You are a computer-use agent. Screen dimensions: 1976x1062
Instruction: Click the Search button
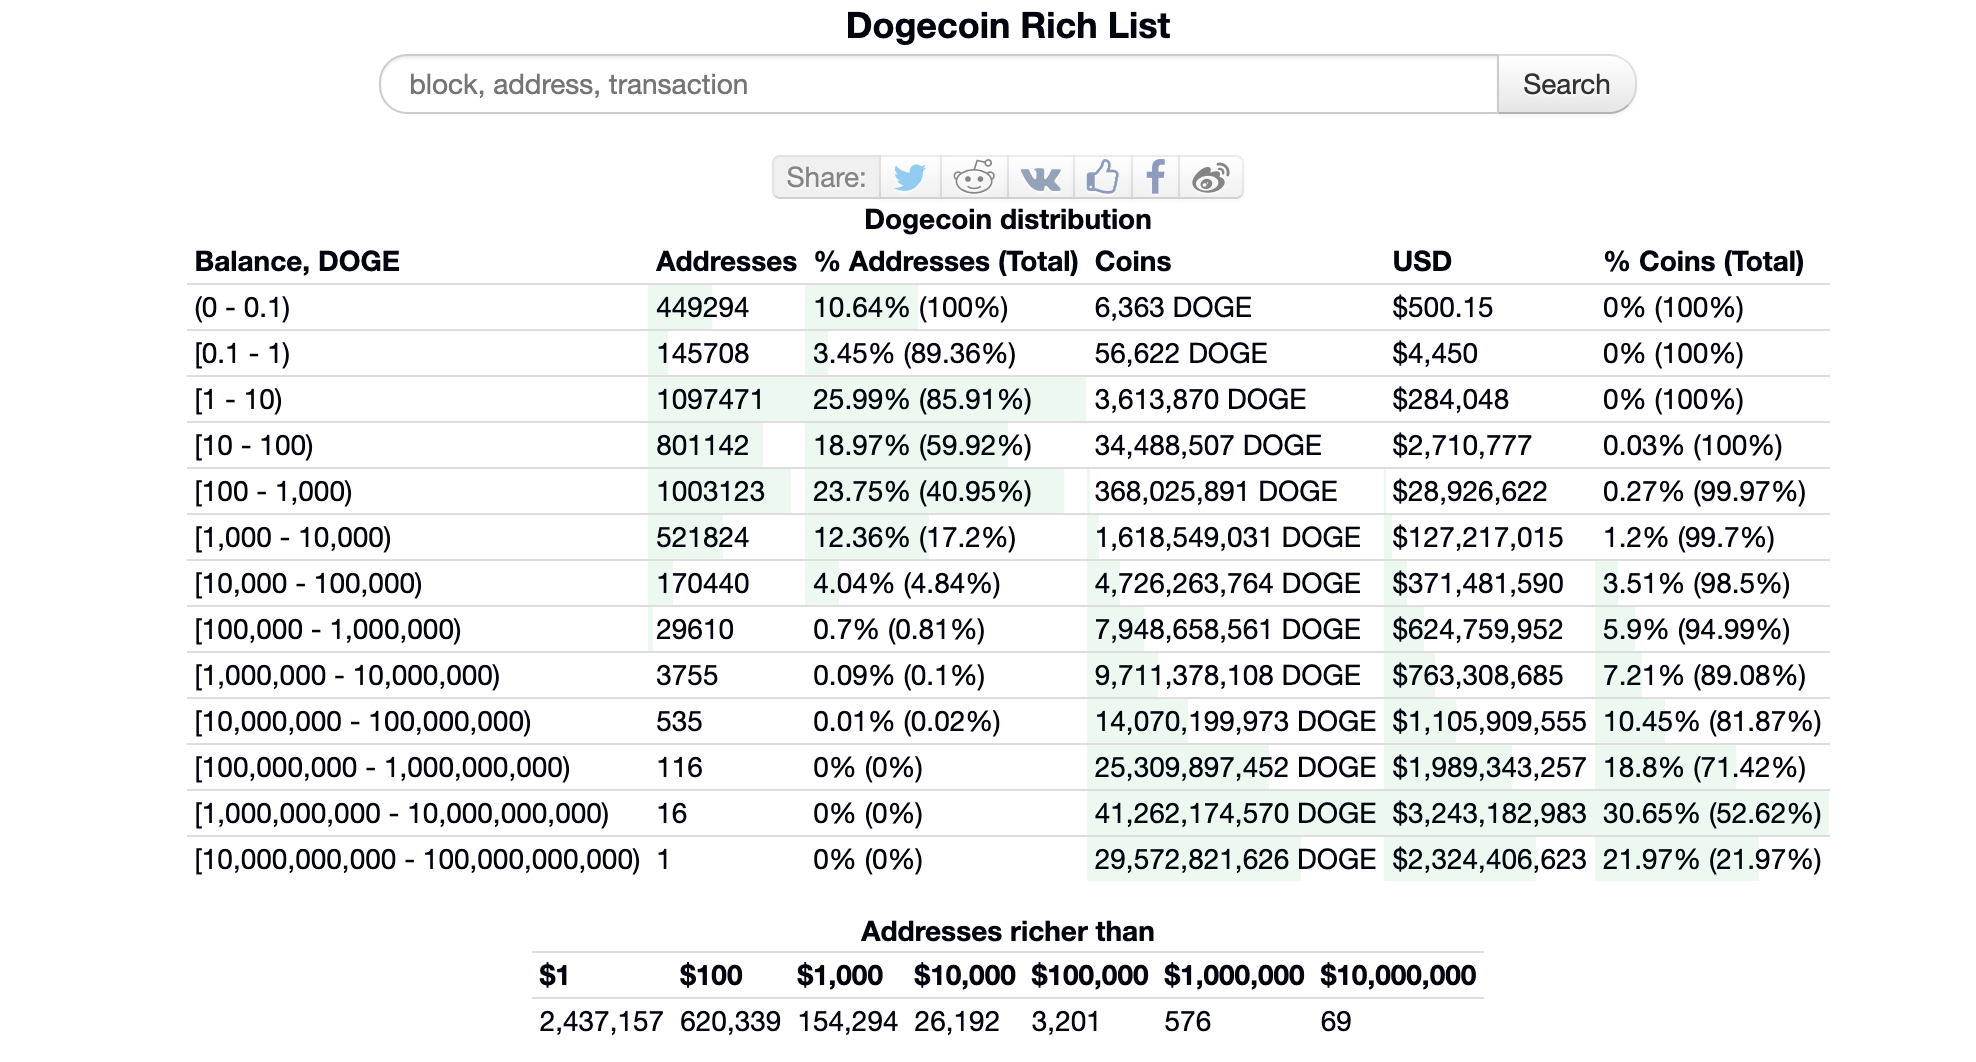pos(1565,85)
